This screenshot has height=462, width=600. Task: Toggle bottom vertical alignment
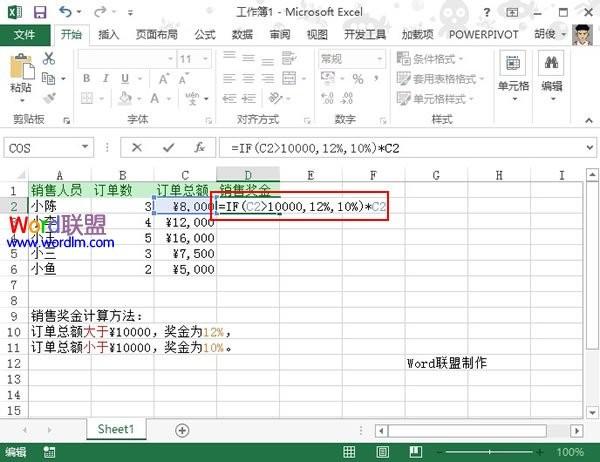(268, 60)
